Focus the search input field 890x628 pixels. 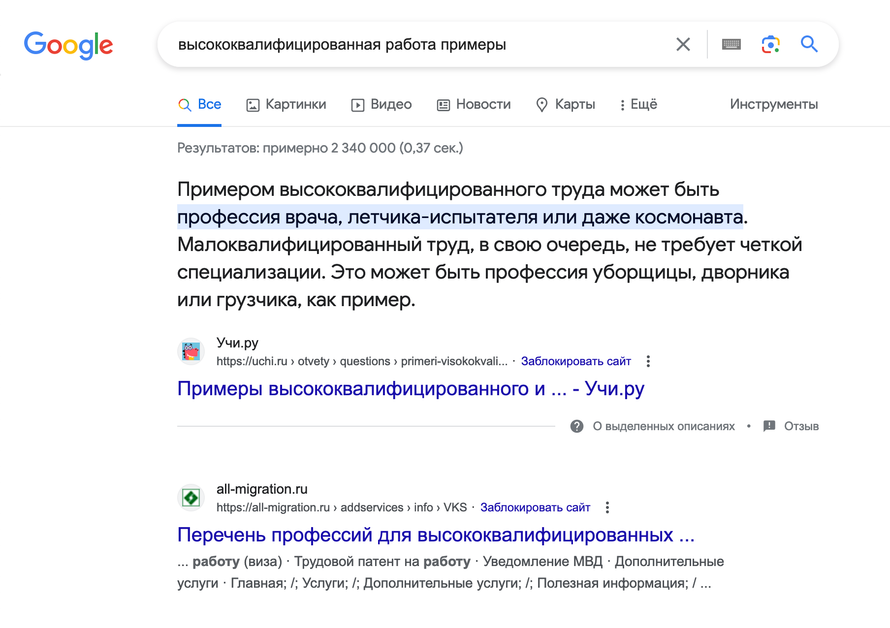point(420,44)
